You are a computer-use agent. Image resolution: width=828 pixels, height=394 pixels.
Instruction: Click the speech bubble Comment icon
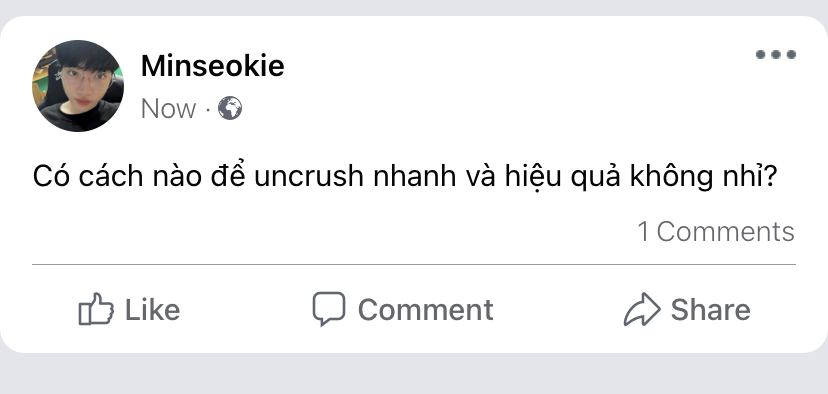click(328, 309)
